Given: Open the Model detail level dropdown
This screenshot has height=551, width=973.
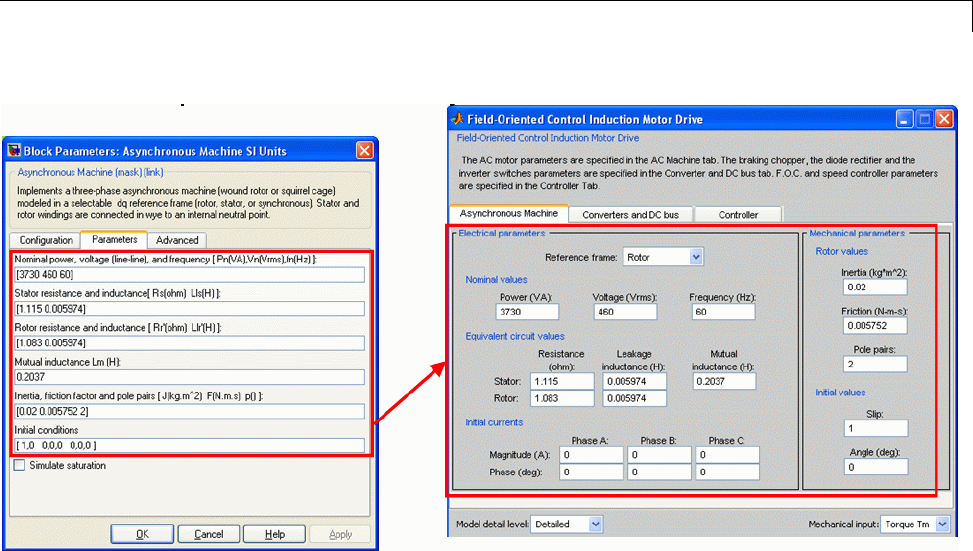Looking at the screenshot, I should pyautogui.click(x=595, y=524).
